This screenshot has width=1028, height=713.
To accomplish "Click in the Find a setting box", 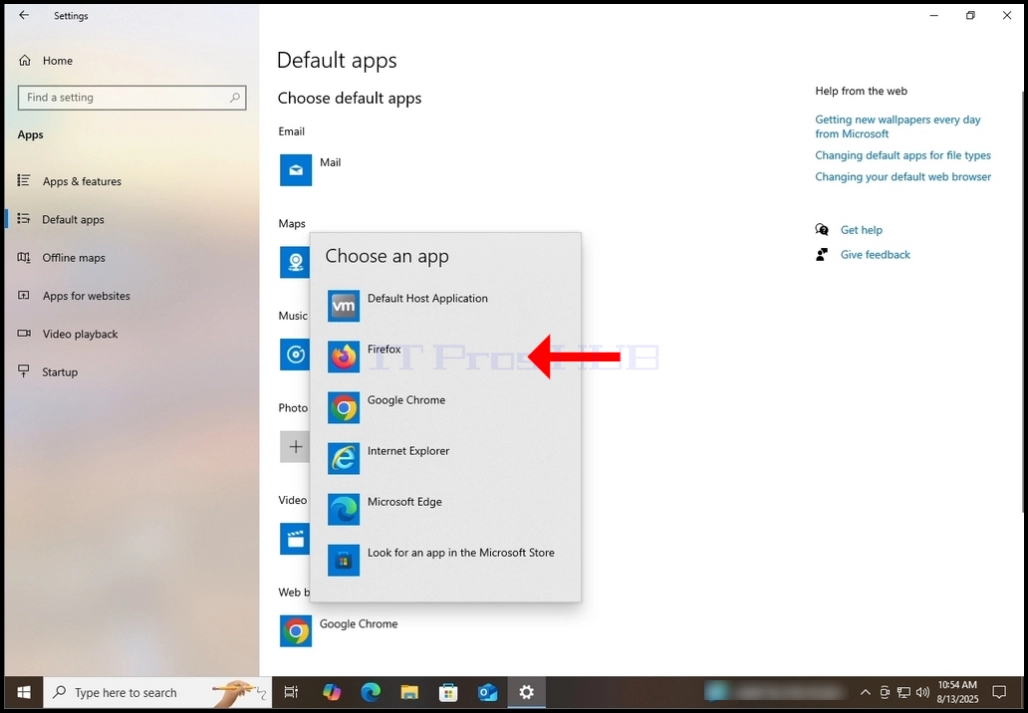I will 132,98.
